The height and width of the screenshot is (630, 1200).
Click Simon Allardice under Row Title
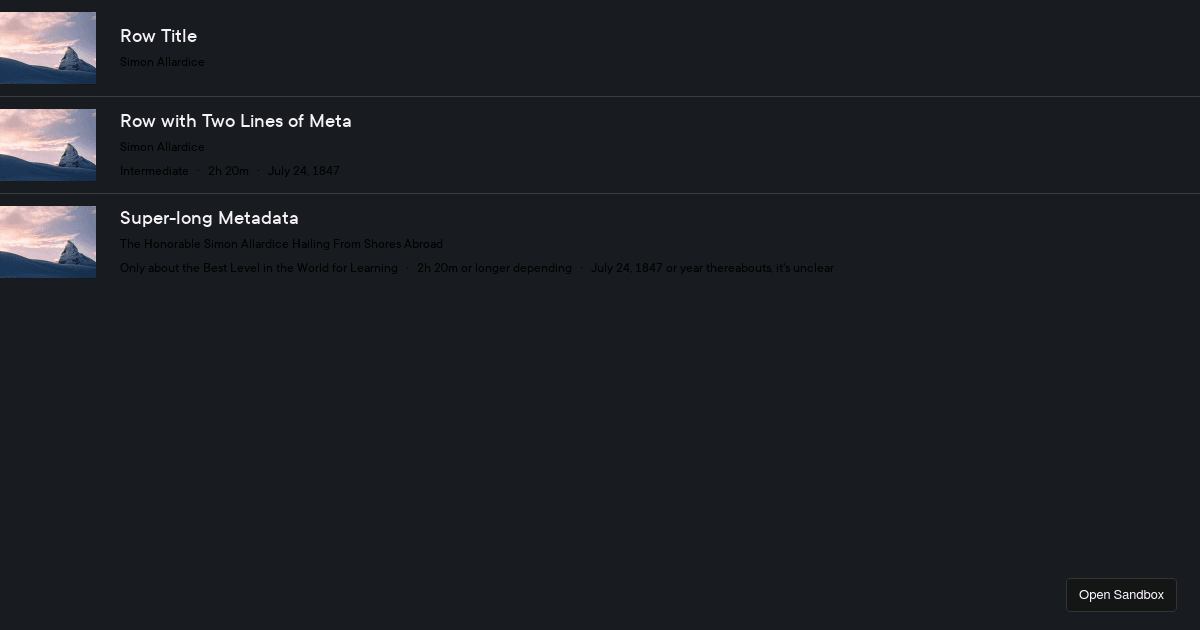(x=162, y=62)
